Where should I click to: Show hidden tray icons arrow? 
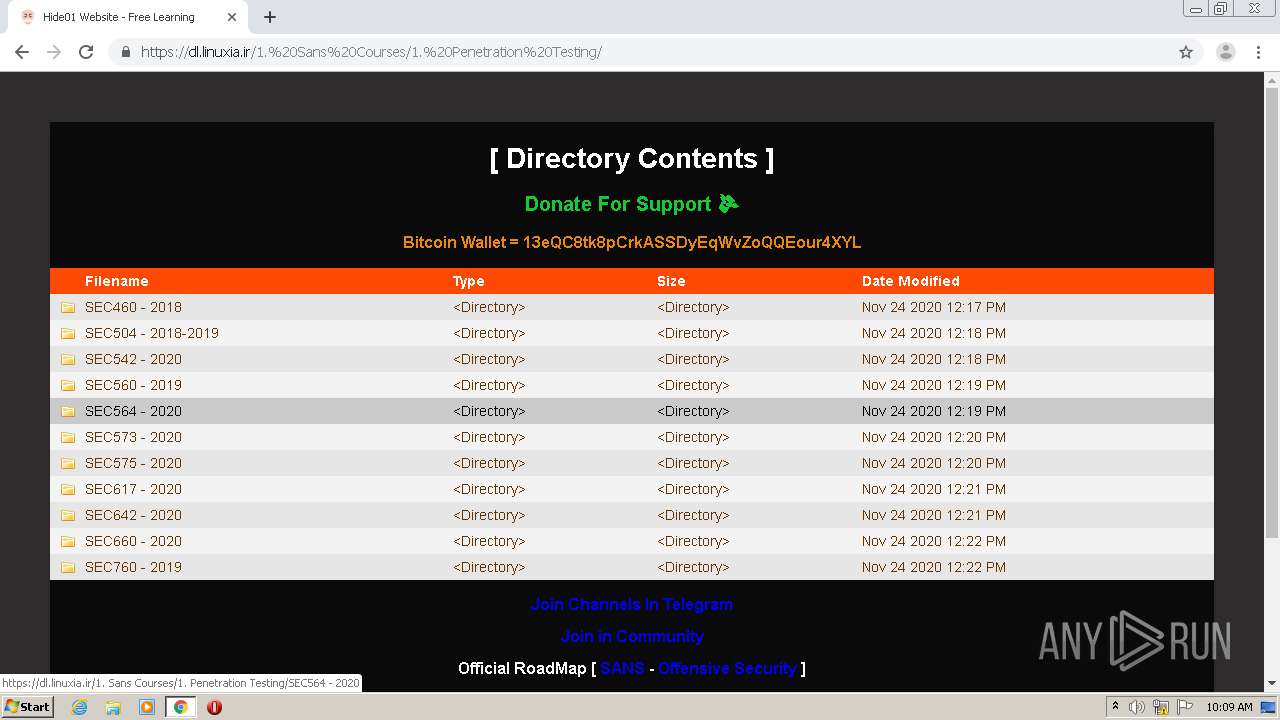[x=1115, y=707]
